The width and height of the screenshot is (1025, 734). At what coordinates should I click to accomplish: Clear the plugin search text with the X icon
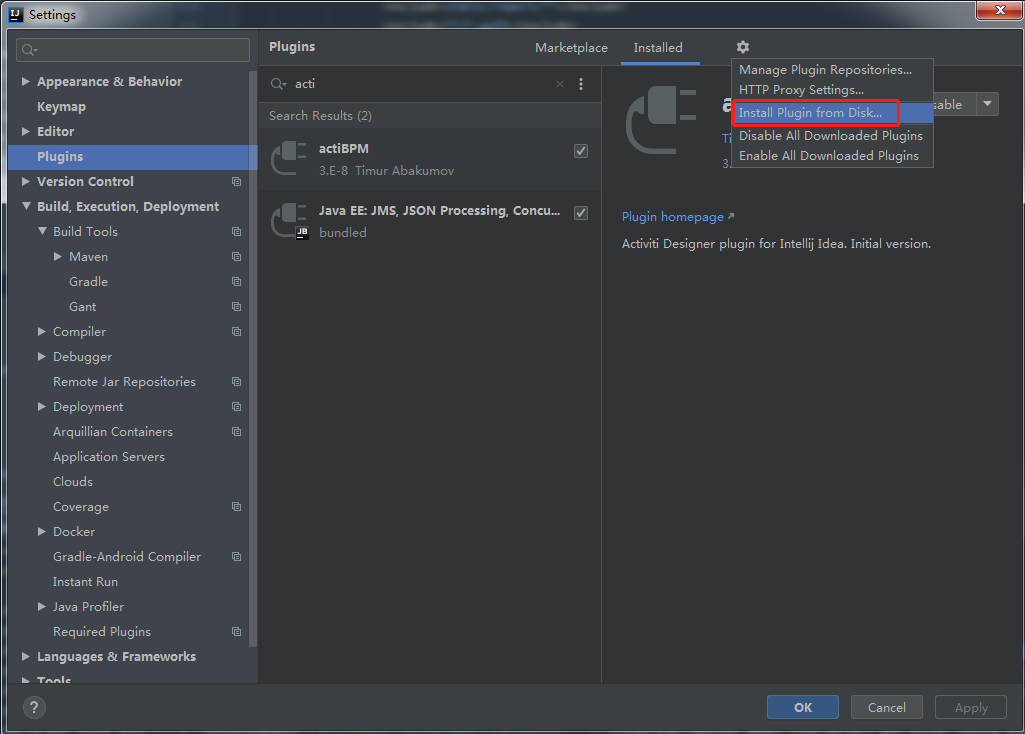pyautogui.click(x=560, y=84)
